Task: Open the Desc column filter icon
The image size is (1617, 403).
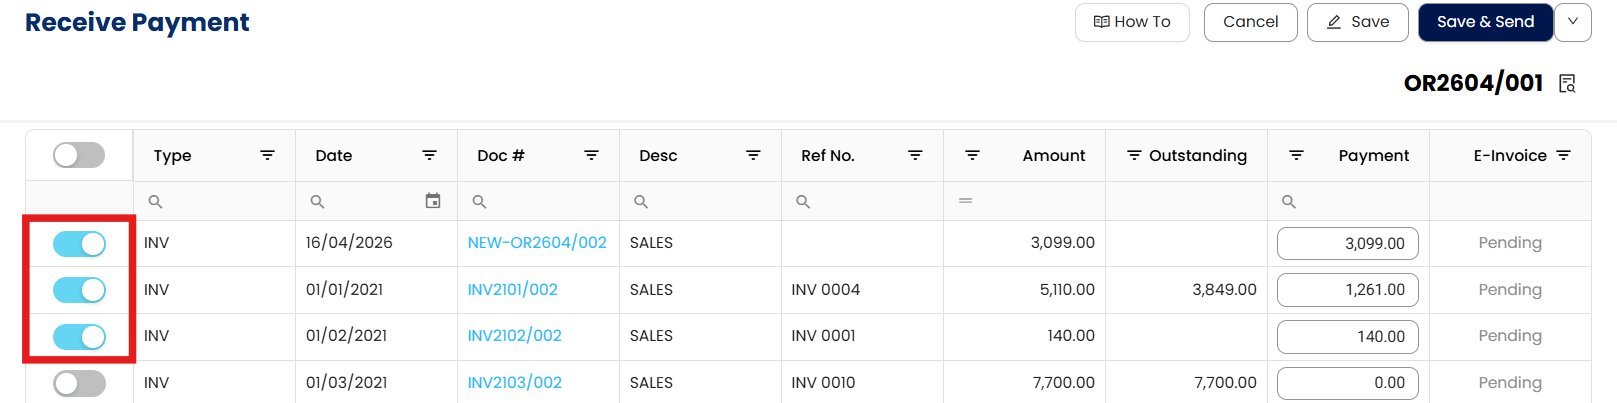Action: point(753,155)
